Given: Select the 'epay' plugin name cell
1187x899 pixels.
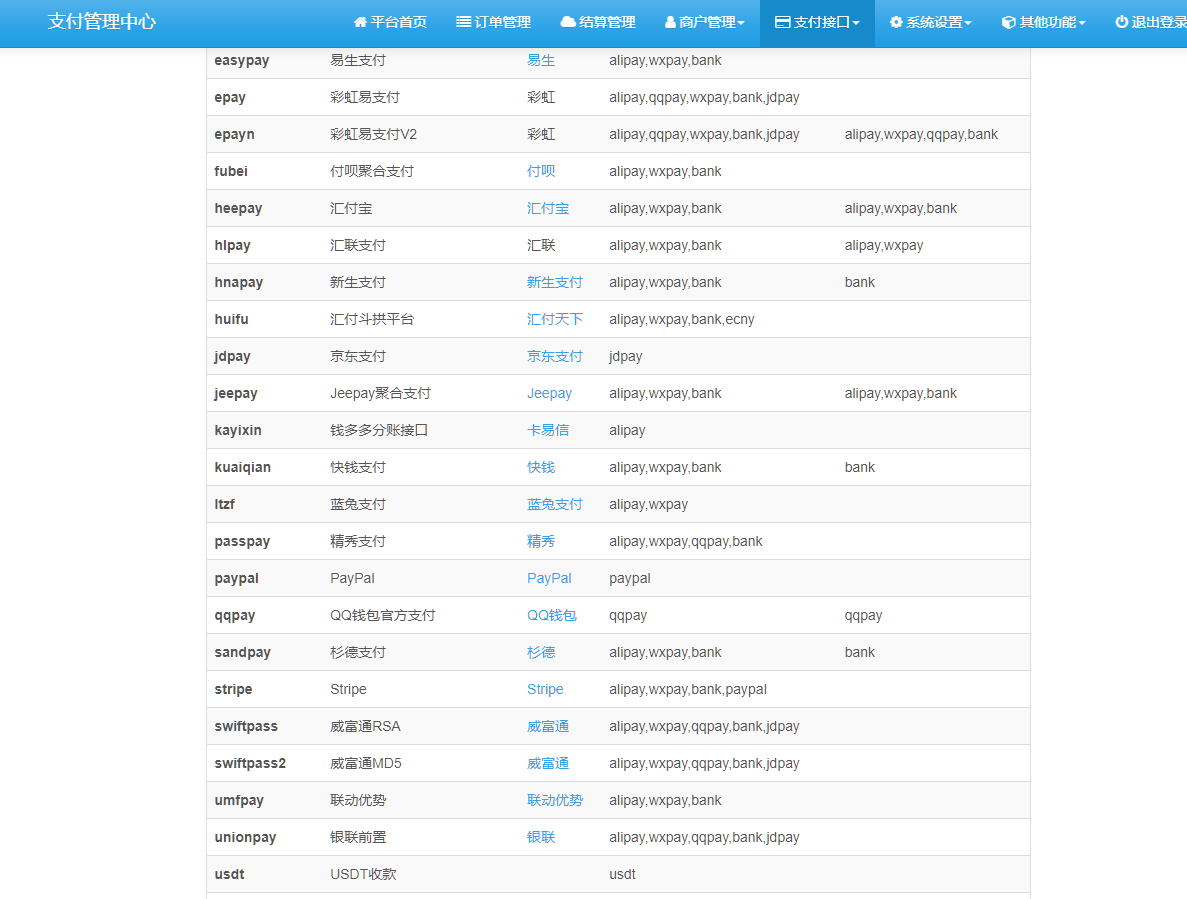Looking at the screenshot, I should 230,98.
